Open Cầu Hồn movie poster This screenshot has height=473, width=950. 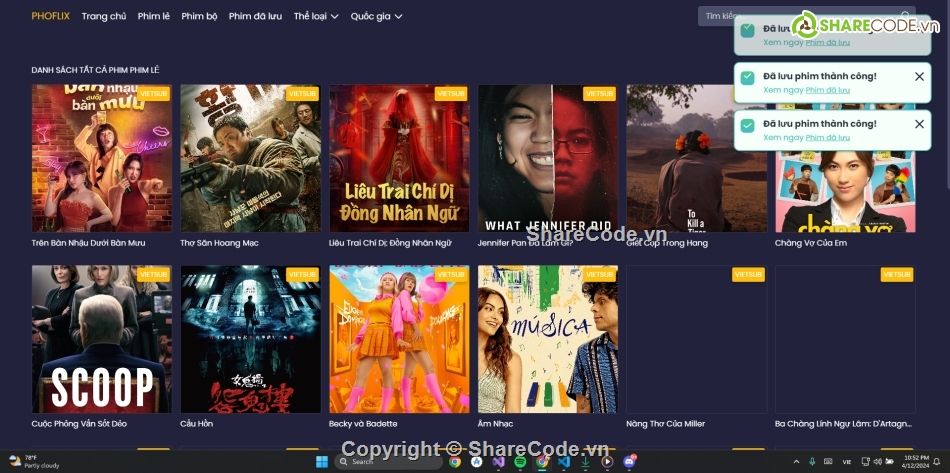tap(250, 339)
